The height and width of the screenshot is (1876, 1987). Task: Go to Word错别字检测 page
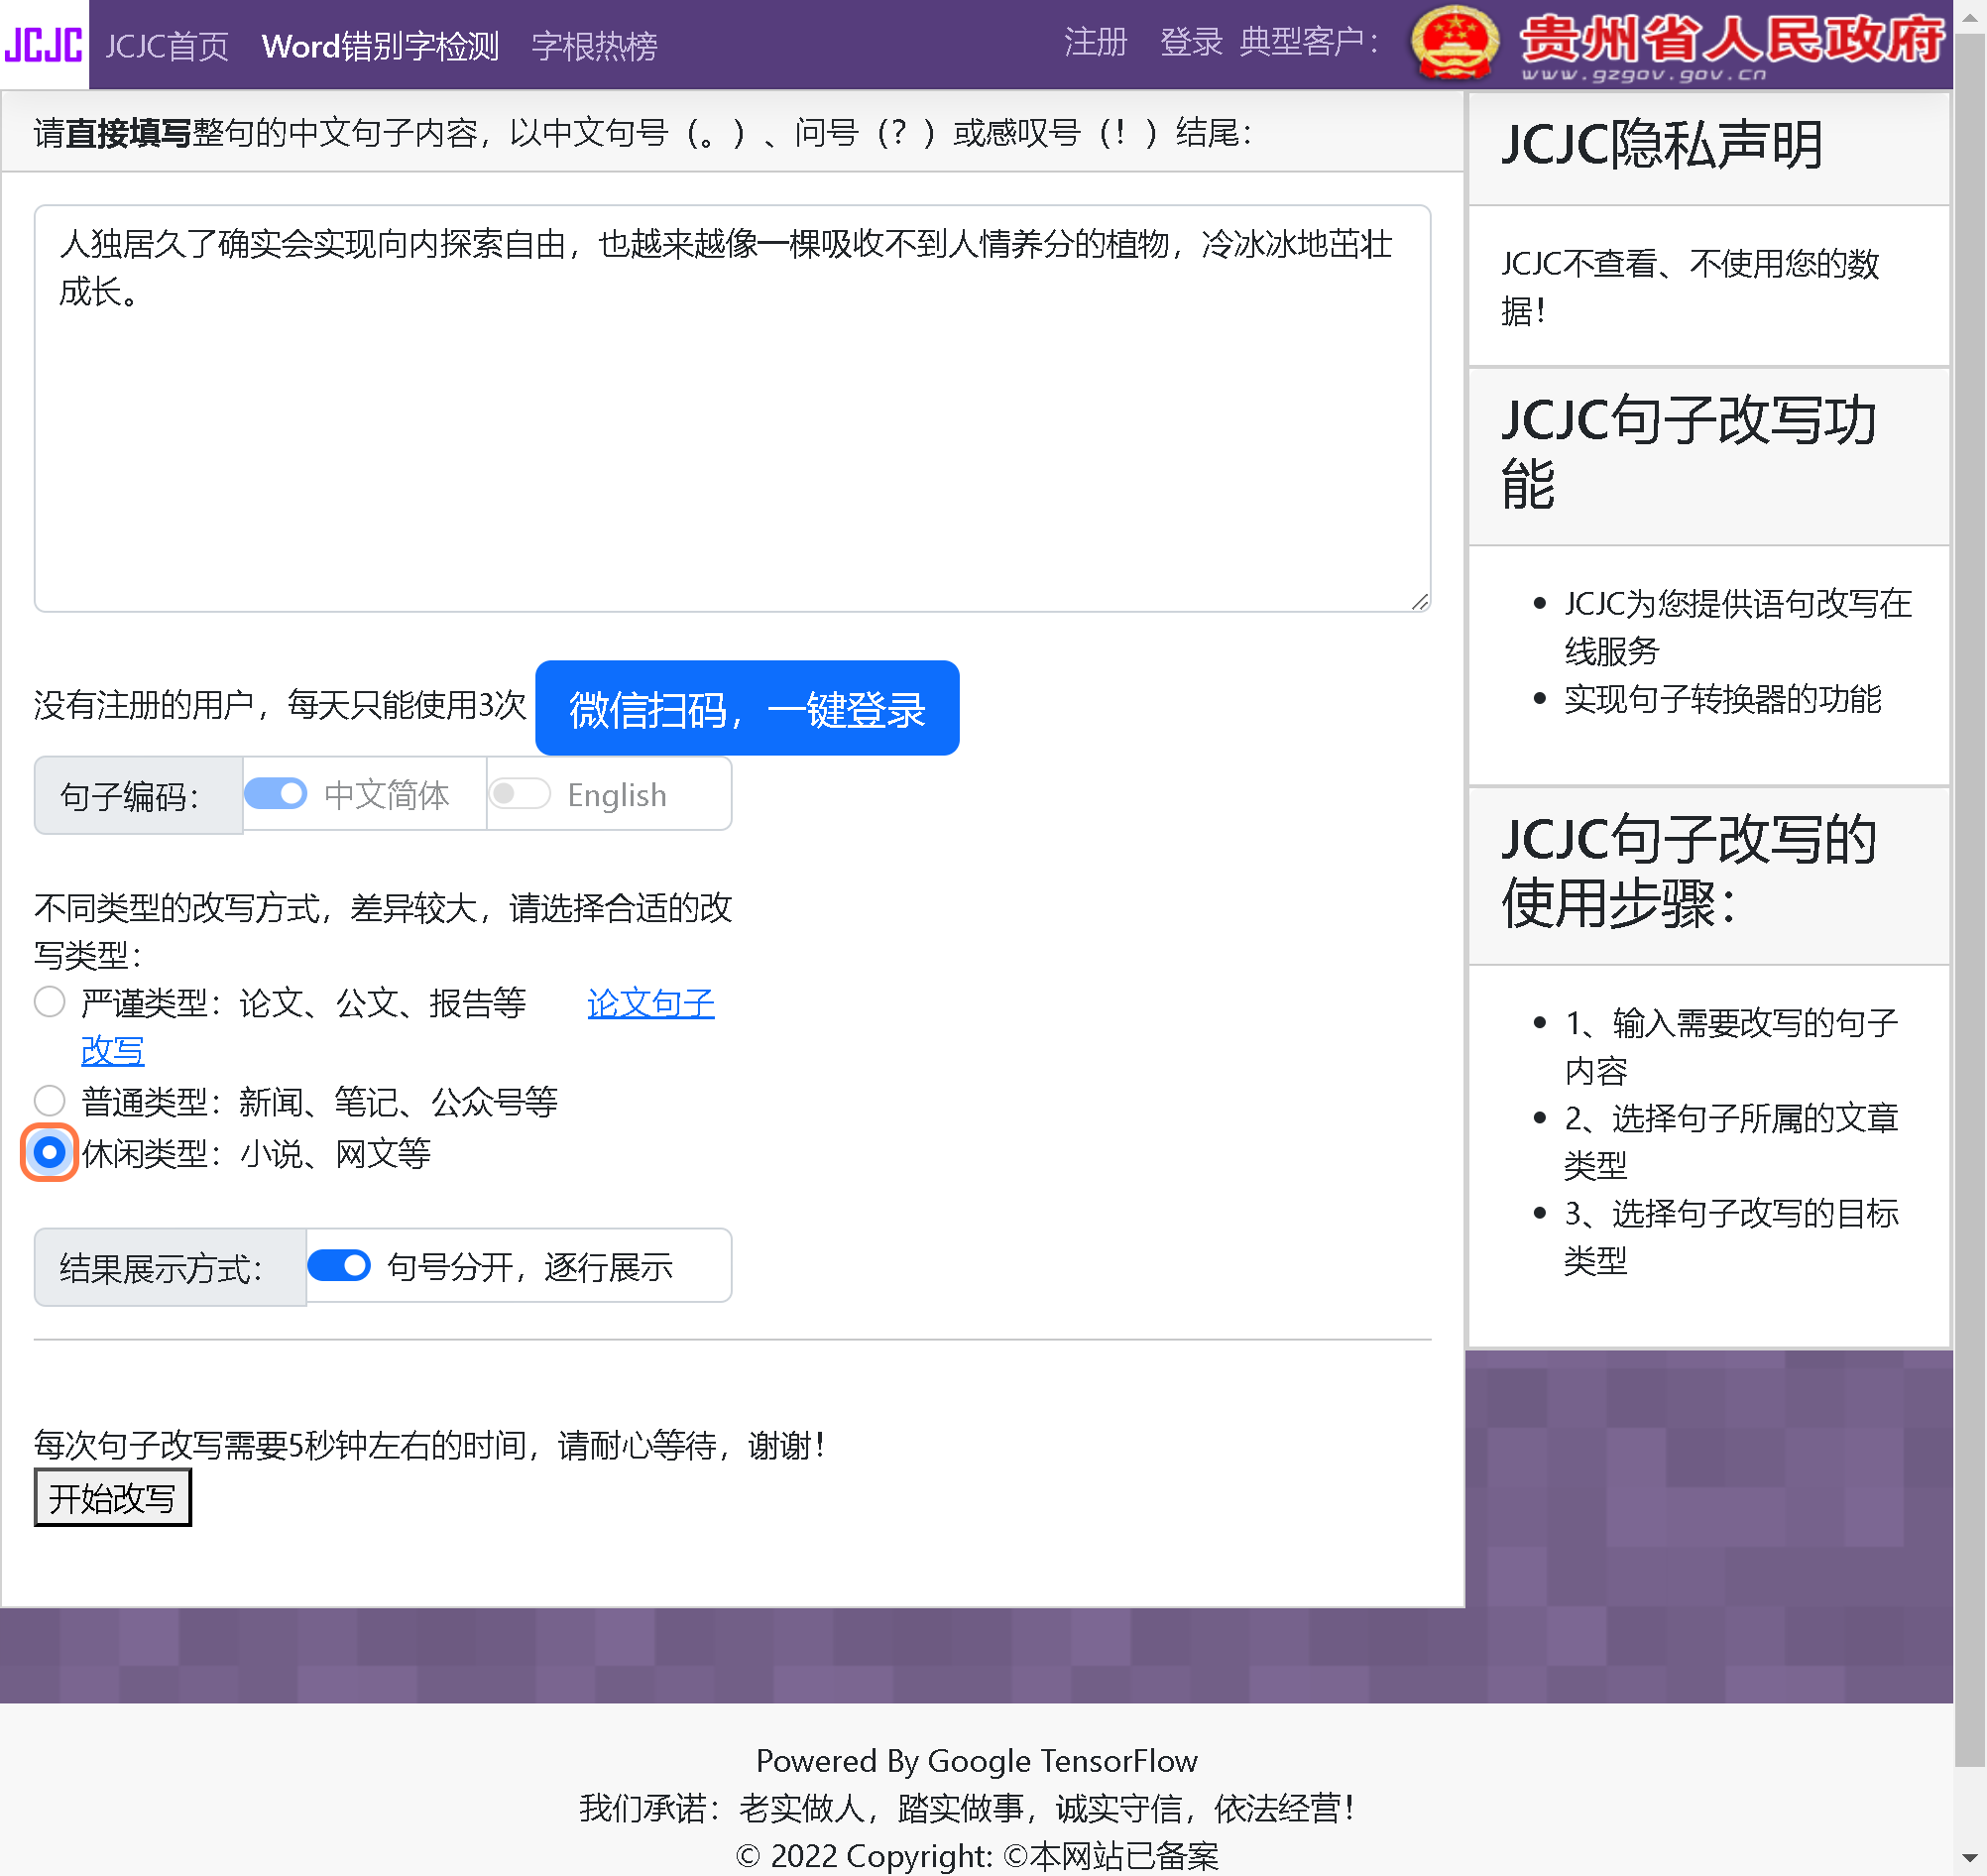(380, 46)
